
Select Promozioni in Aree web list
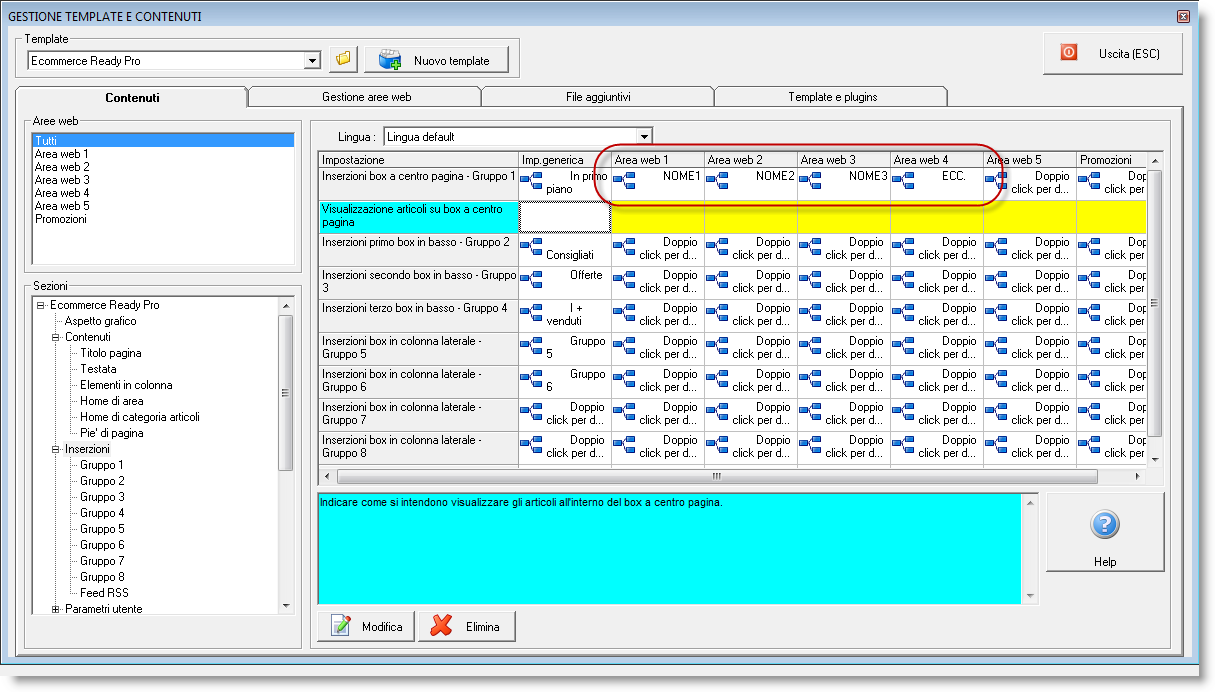(x=61, y=219)
